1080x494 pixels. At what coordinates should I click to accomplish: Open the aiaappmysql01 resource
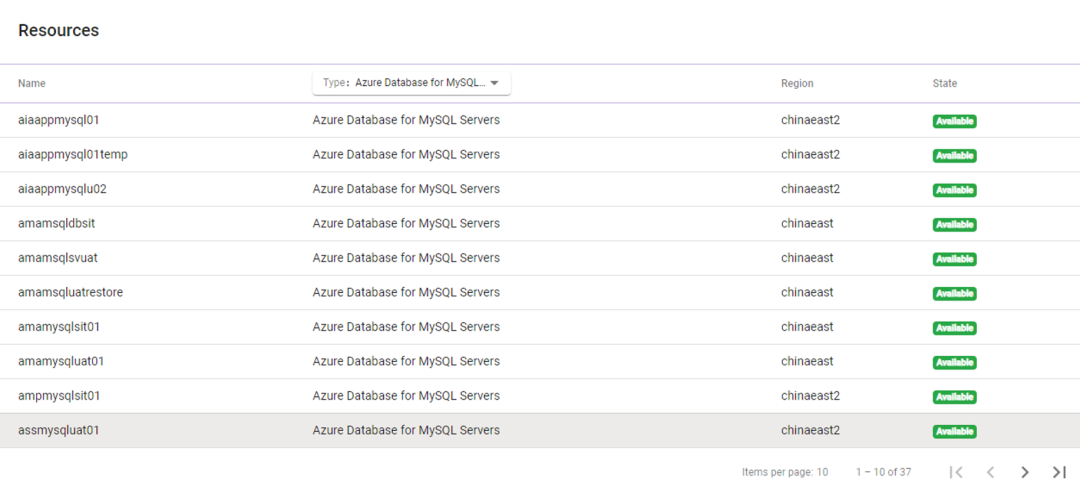click(x=59, y=120)
